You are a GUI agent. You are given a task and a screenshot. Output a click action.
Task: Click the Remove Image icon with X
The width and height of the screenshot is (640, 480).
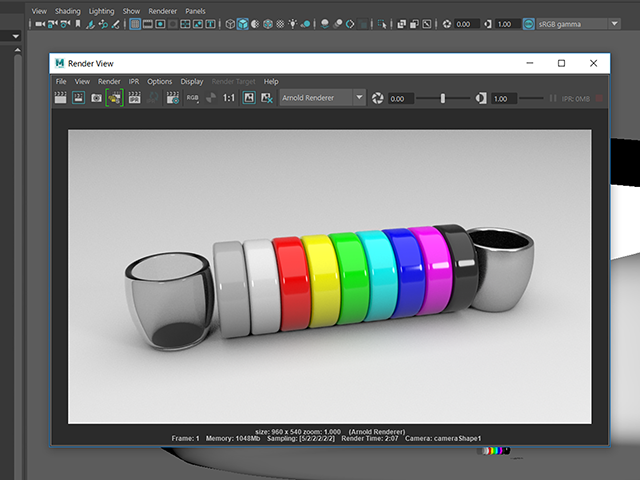267,98
